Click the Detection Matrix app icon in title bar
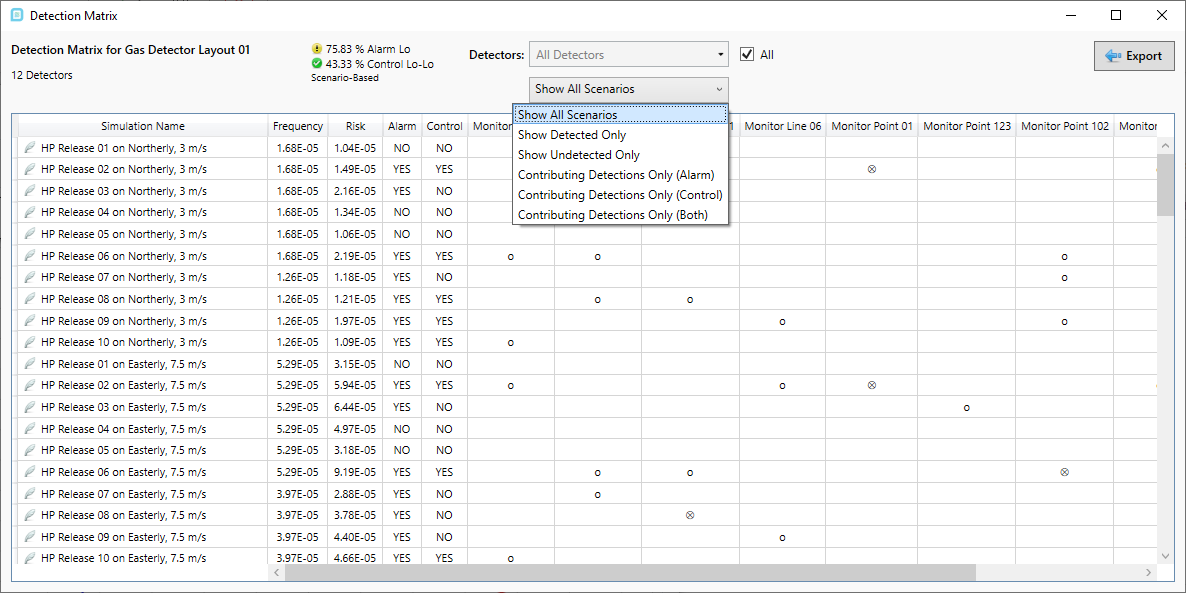The width and height of the screenshot is (1186, 593). point(17,15)
